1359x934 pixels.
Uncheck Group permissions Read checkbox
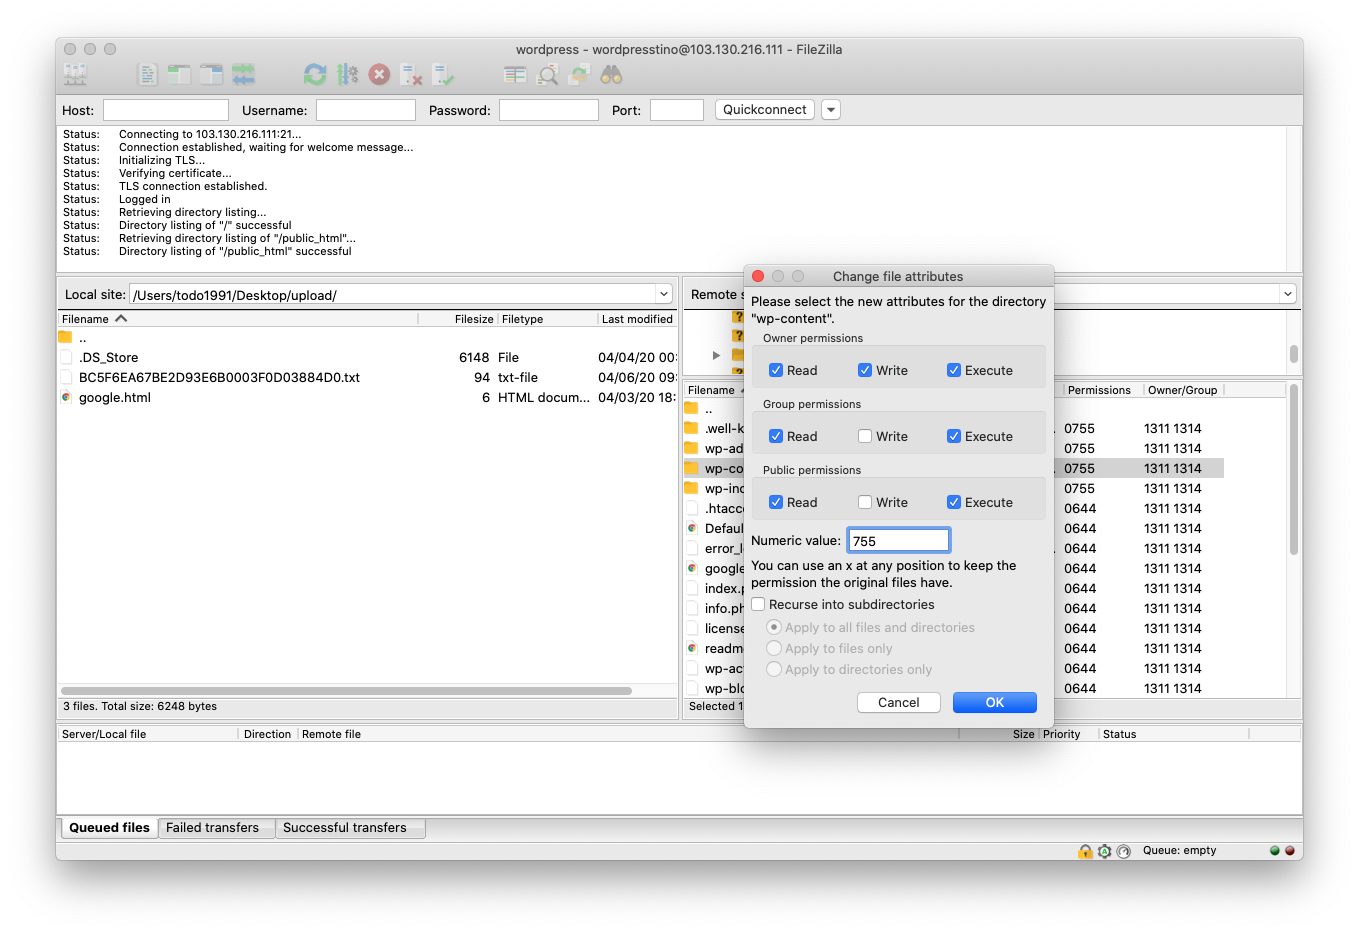[775, 436]
